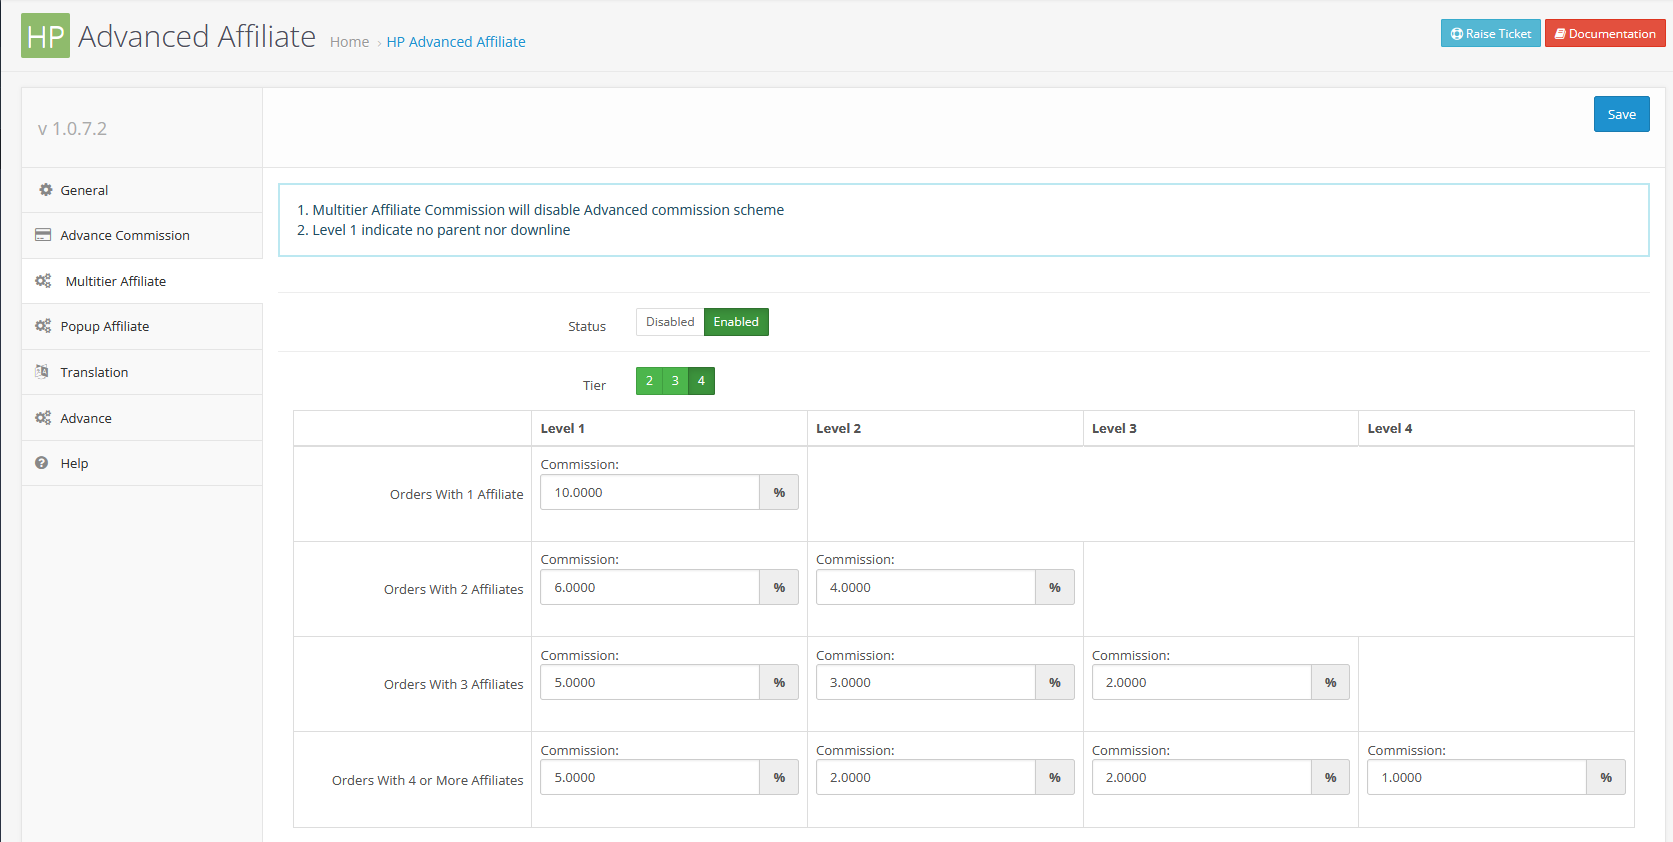
Task: Click the Popup Affiliate cogs icon
Action: tap(43, 326)
